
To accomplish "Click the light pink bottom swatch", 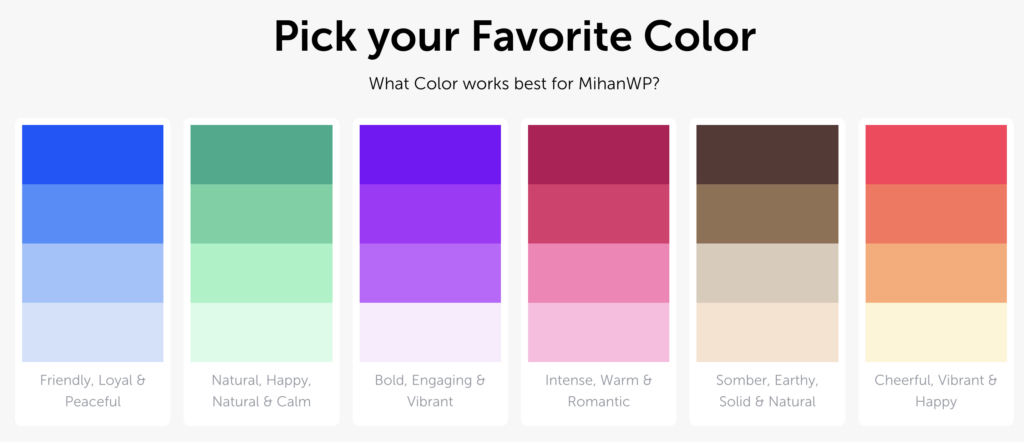I will click(598, 332).
